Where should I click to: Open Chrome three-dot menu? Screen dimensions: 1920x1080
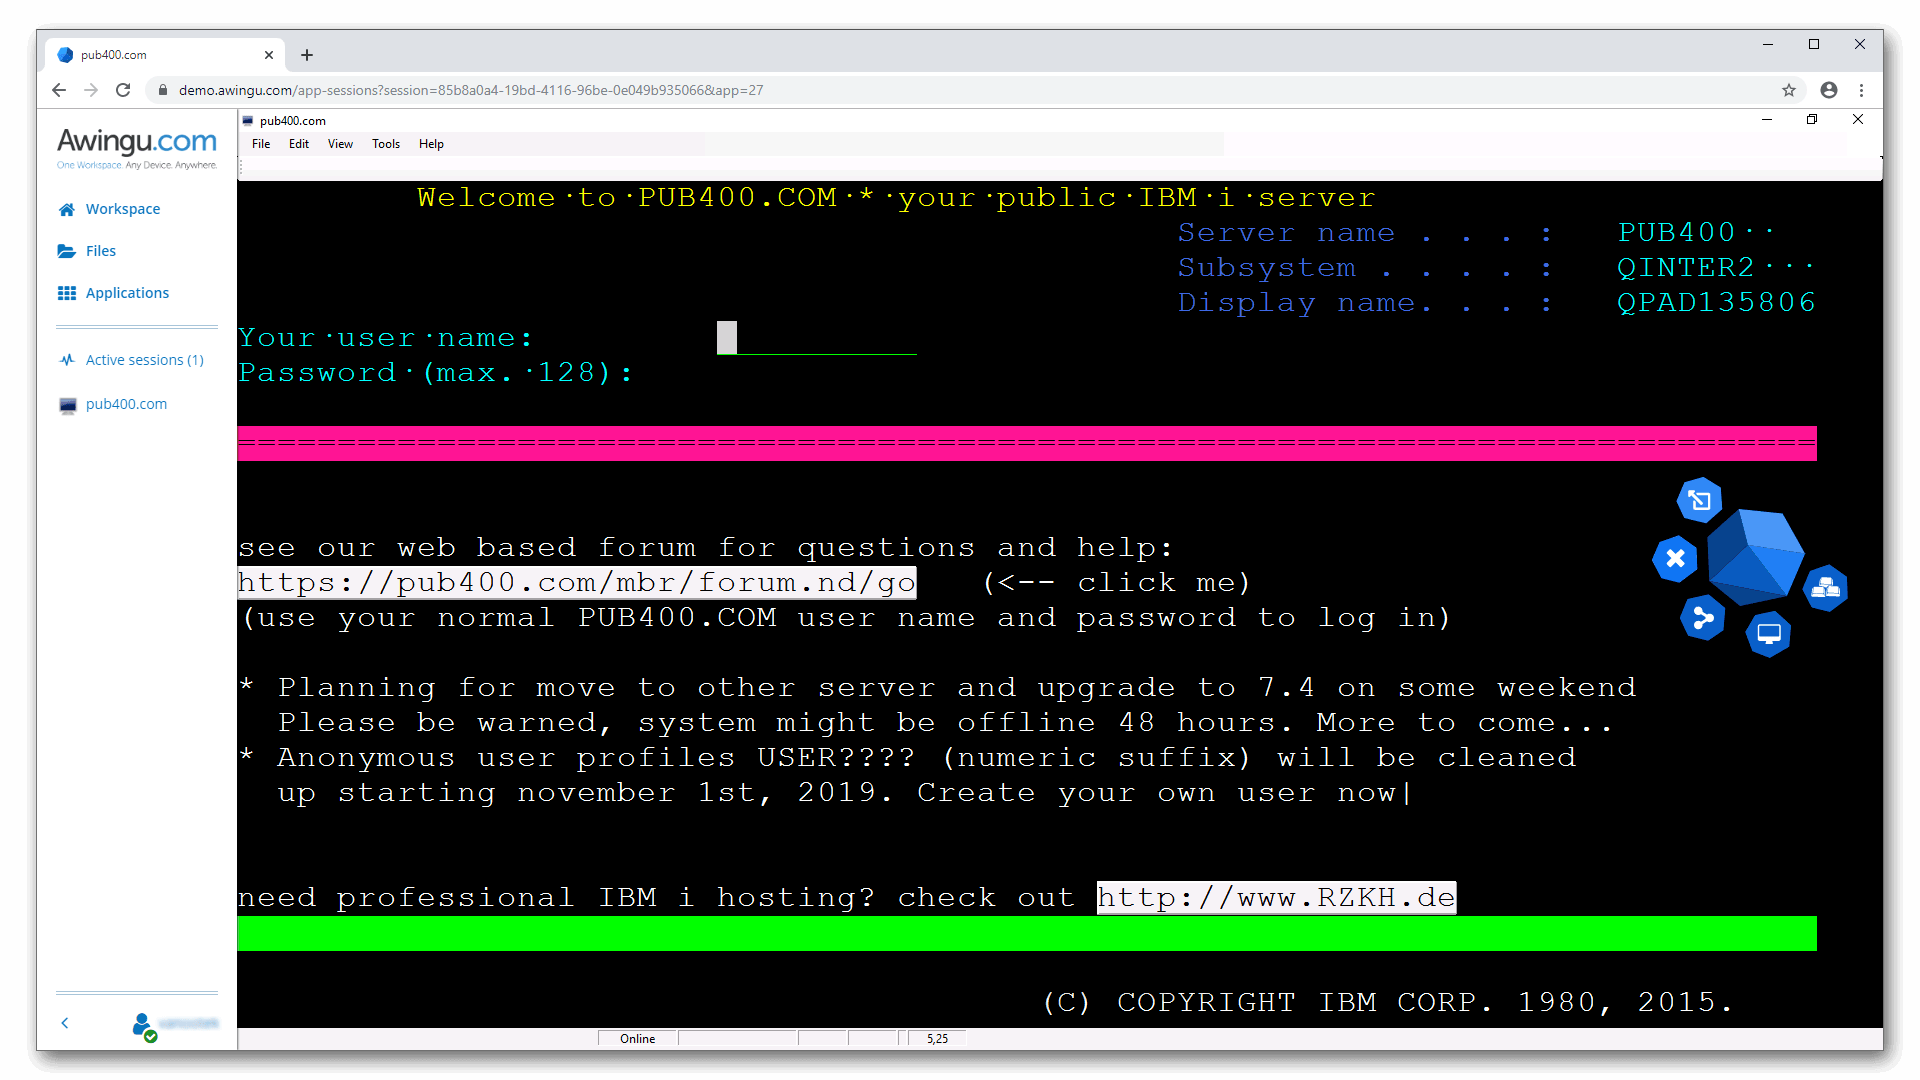(1861, 90)
